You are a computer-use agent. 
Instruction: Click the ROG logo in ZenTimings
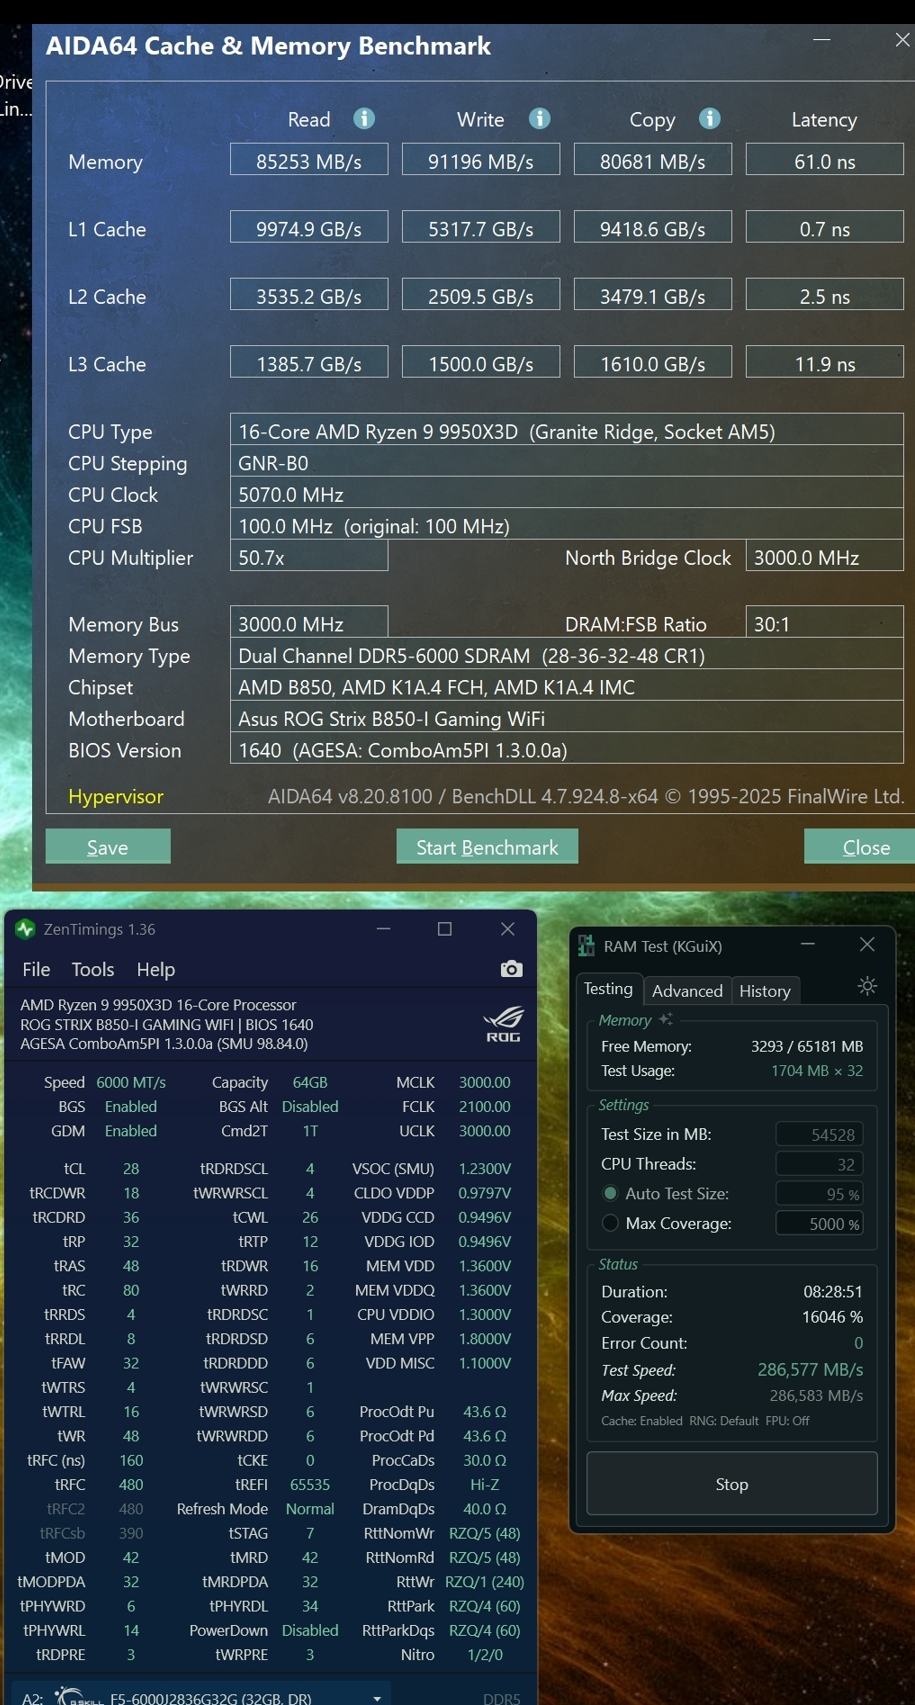(x=503, y=1024)
